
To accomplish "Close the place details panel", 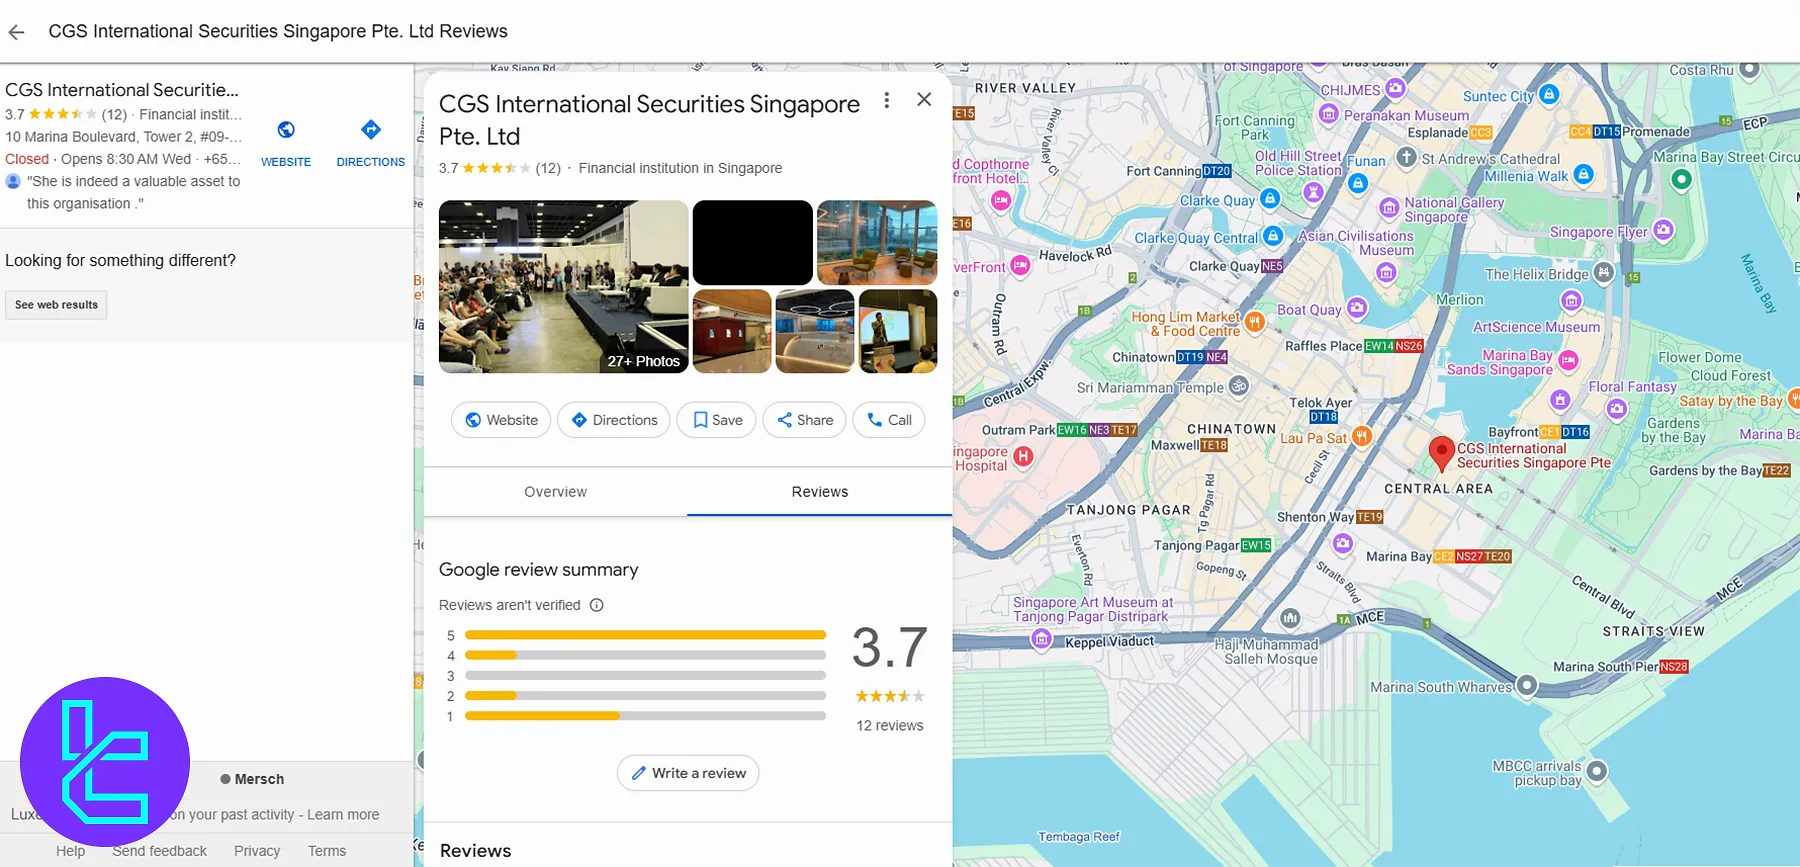I will pos(924,99).
